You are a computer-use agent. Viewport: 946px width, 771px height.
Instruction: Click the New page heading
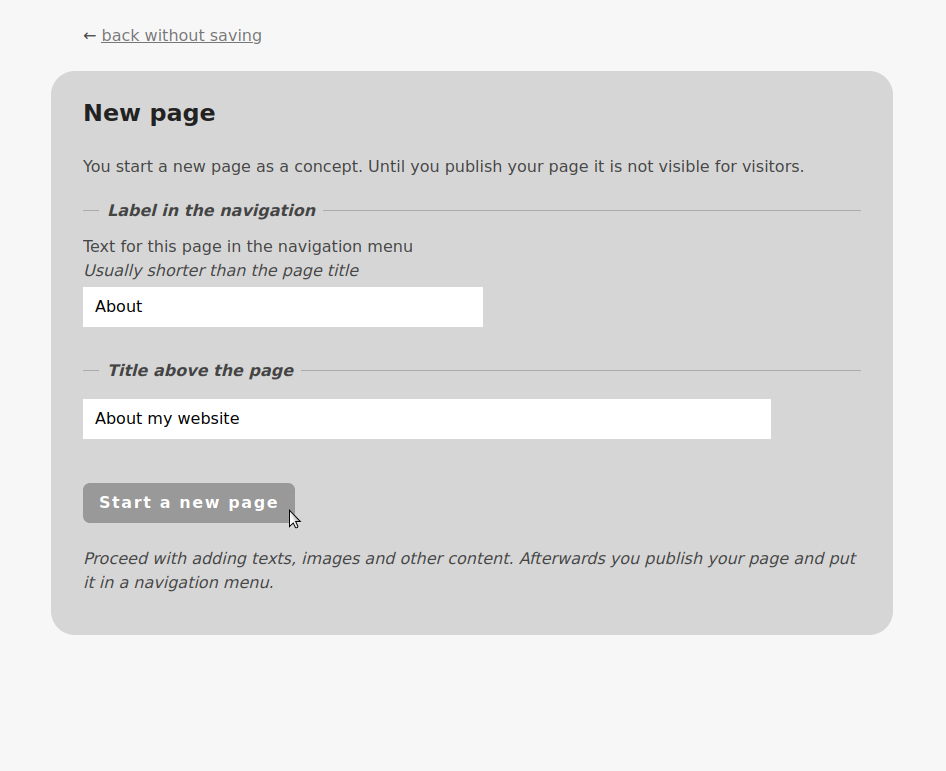point(149,113)
